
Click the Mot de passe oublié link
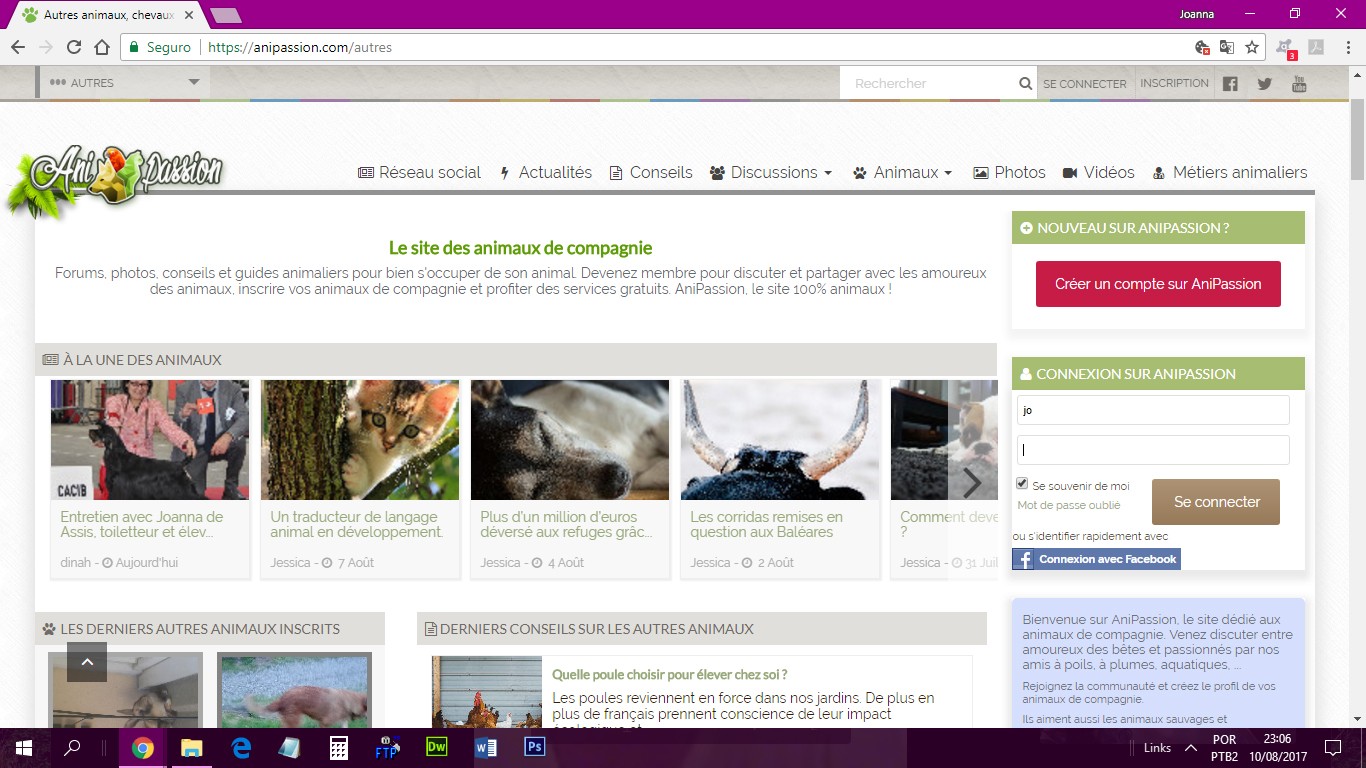(x=1068, y=506)
